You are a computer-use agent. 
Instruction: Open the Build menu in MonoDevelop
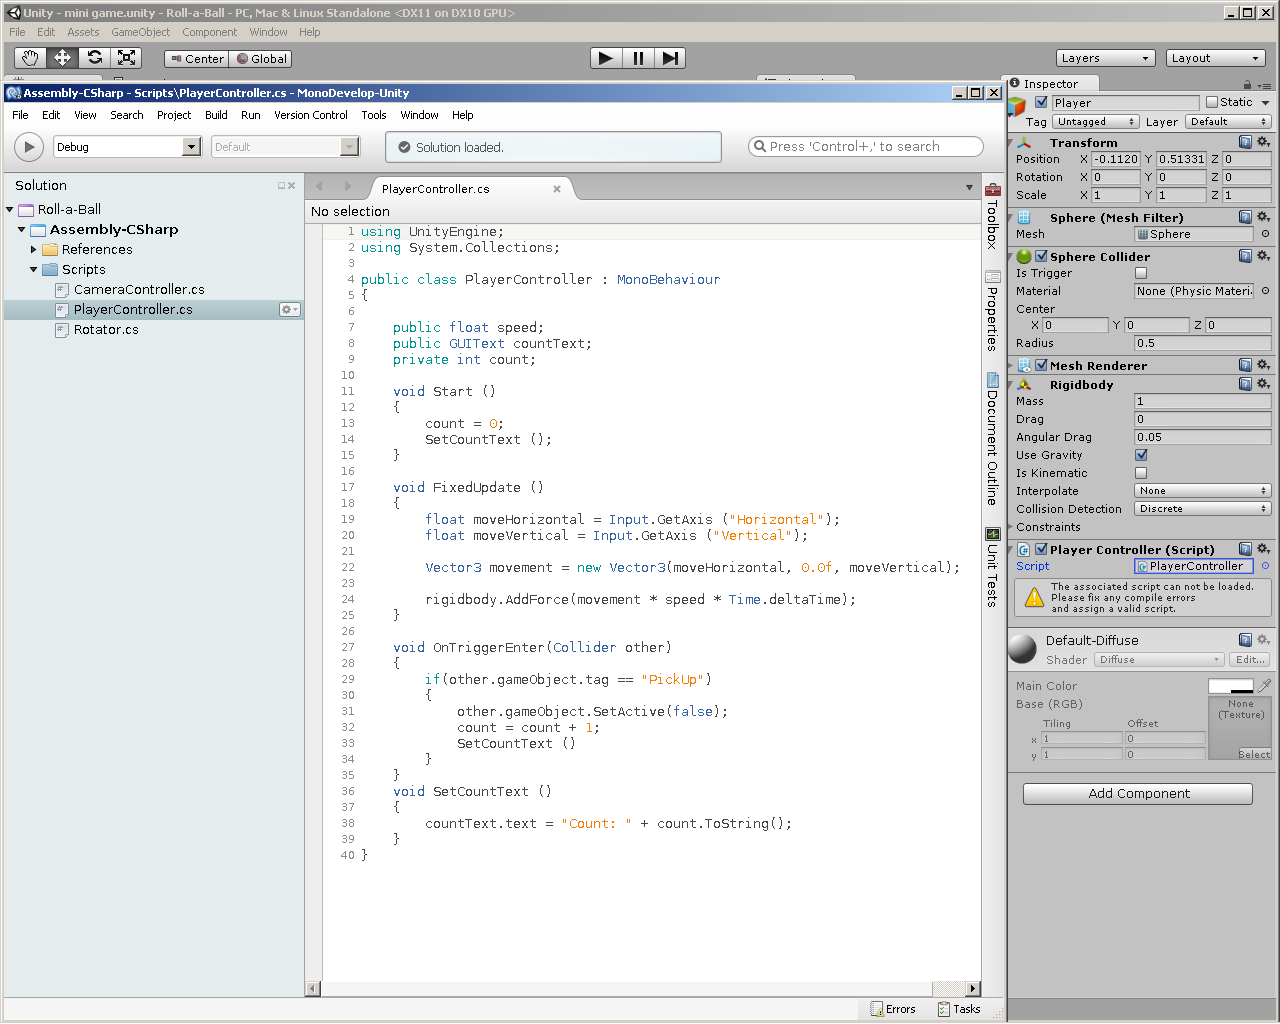[216, 115]
